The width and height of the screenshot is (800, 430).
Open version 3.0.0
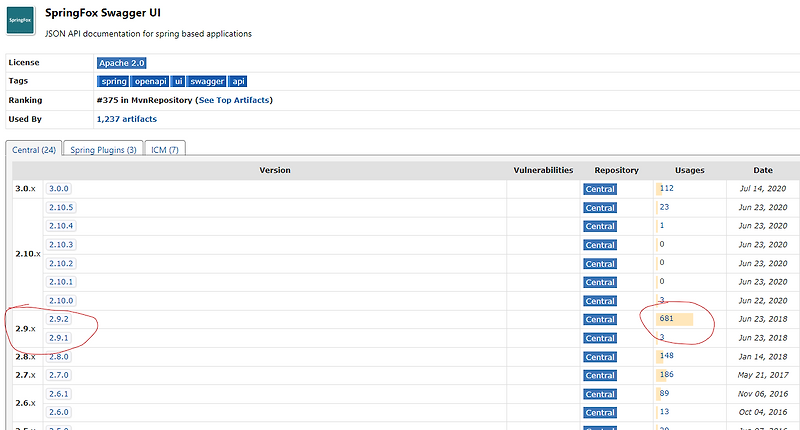(59, 188)
